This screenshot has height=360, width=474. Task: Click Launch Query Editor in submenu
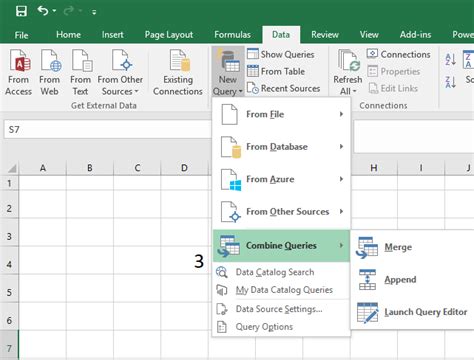[413, 312]
